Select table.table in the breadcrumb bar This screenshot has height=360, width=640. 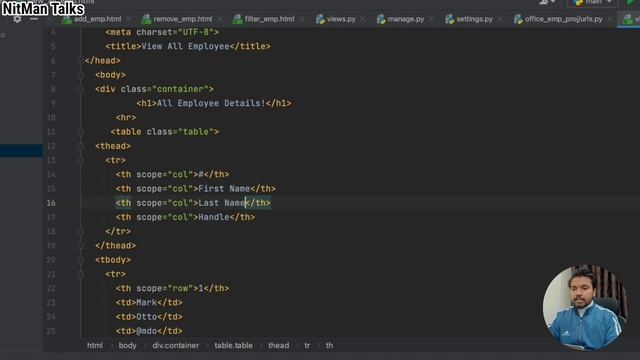[x=233, y=345]
